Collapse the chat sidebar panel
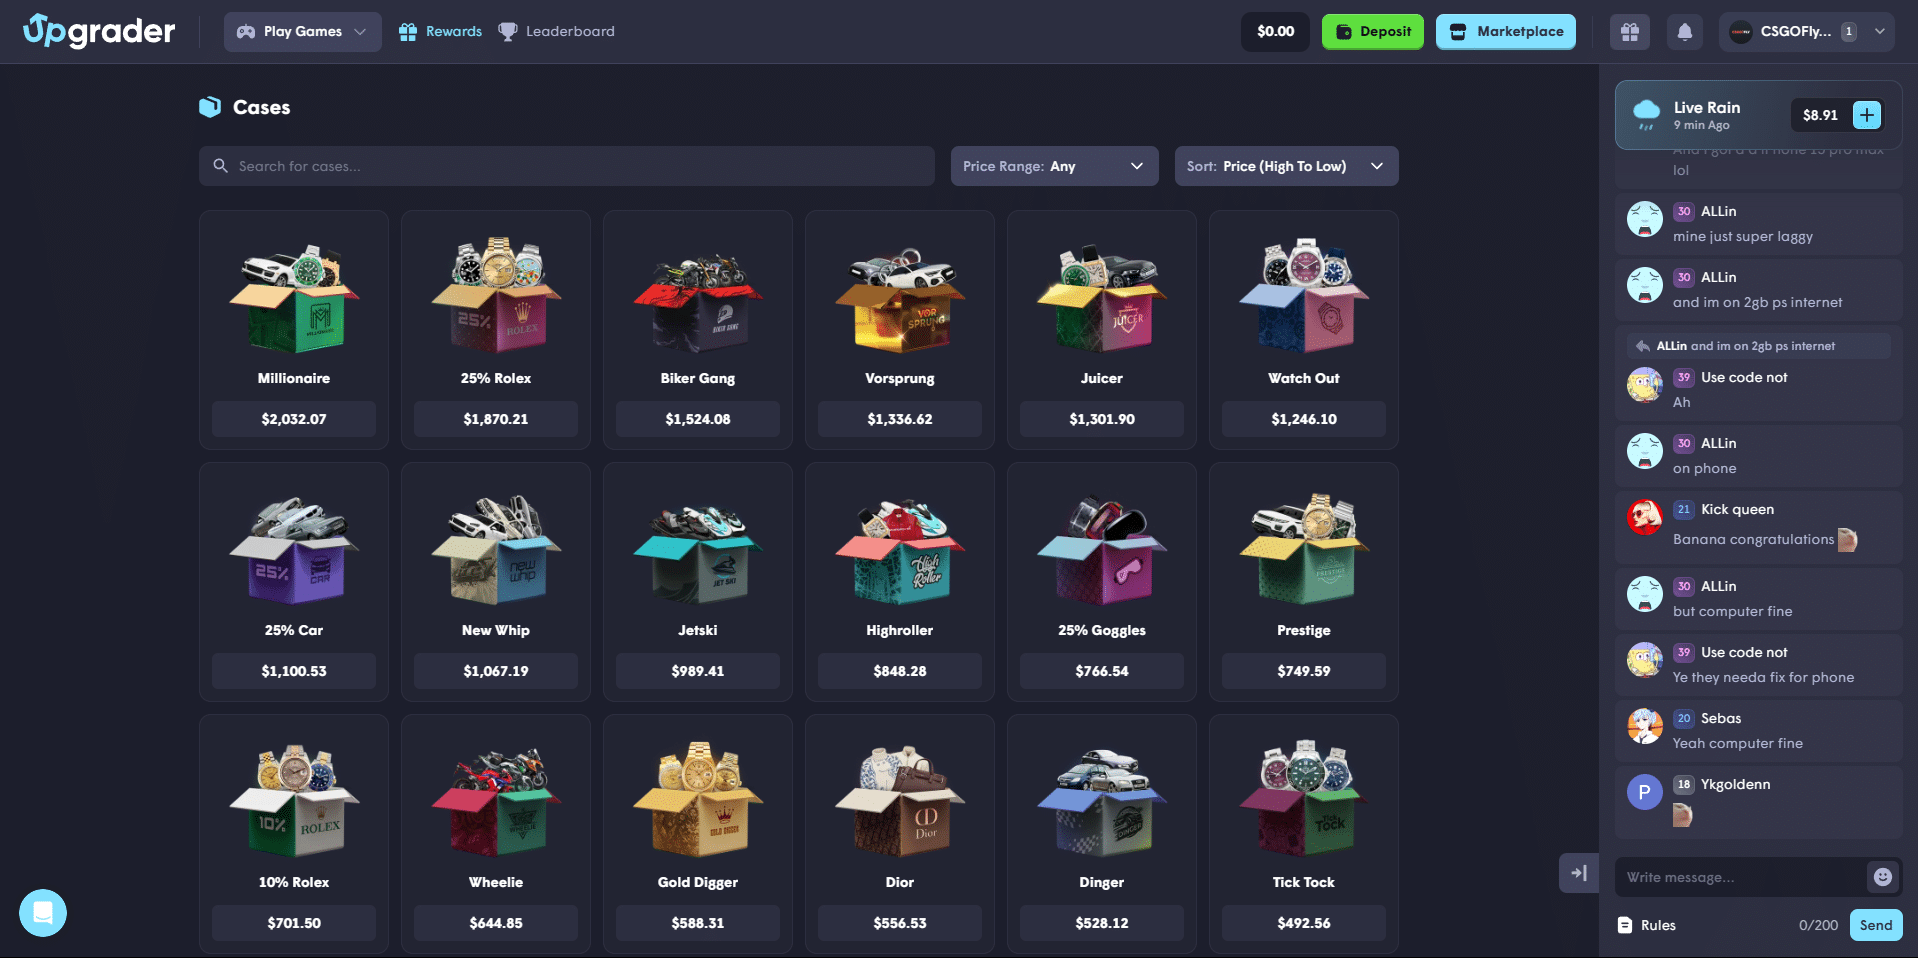 pos(1578,873)
